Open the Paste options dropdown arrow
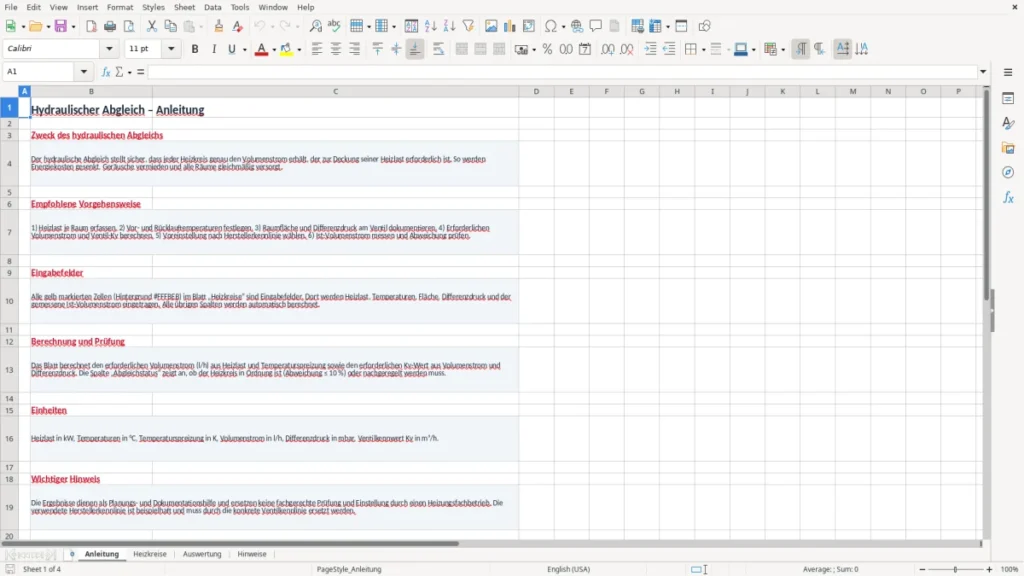1024x576 pixels. [201, 27]
